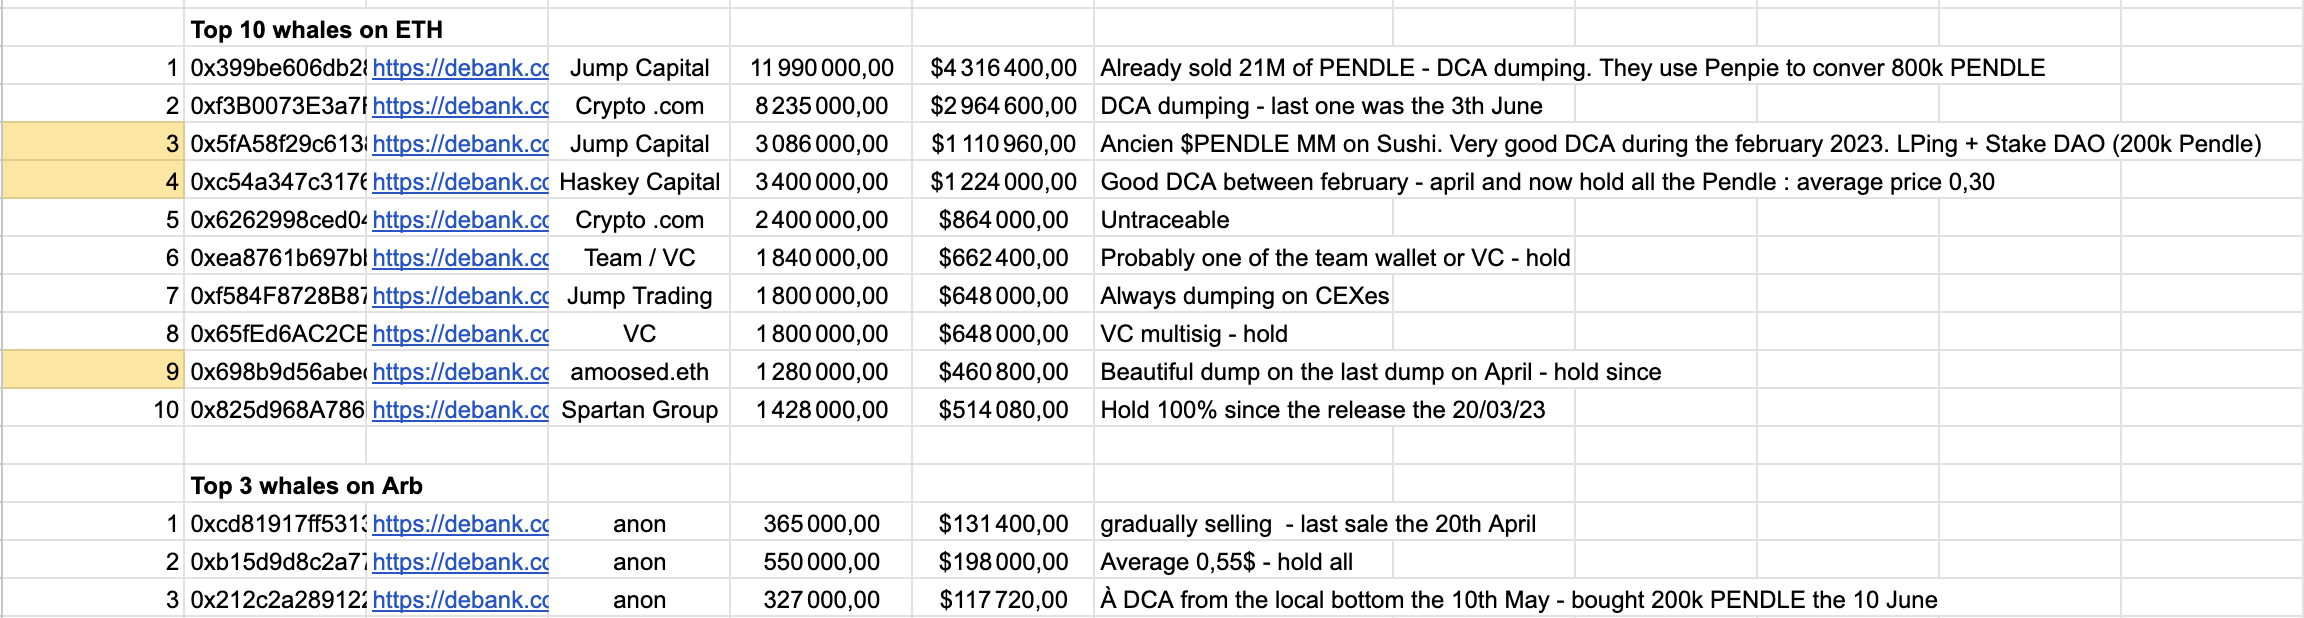Select the 'Top 10 whales on ETH' header cell
2304x618 pixels.
coord(316,30)
